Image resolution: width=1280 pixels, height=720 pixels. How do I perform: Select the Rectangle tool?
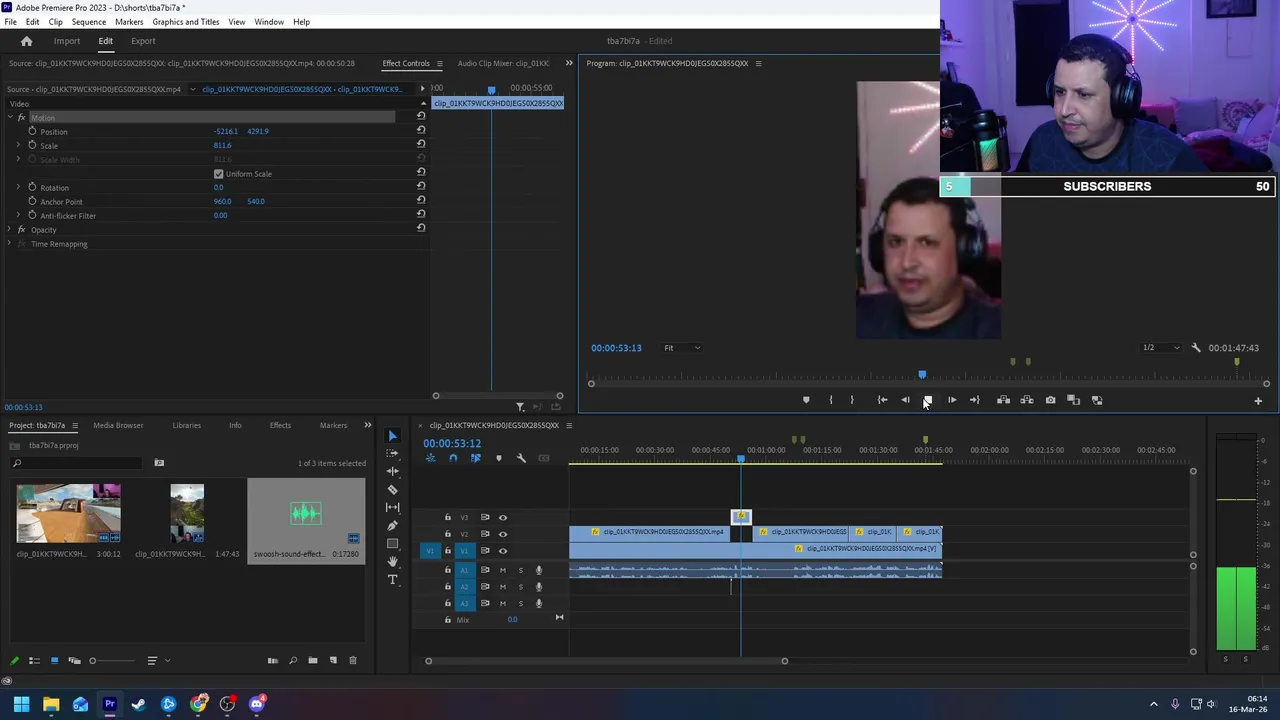pyautogui.click(x=392, y=543)
